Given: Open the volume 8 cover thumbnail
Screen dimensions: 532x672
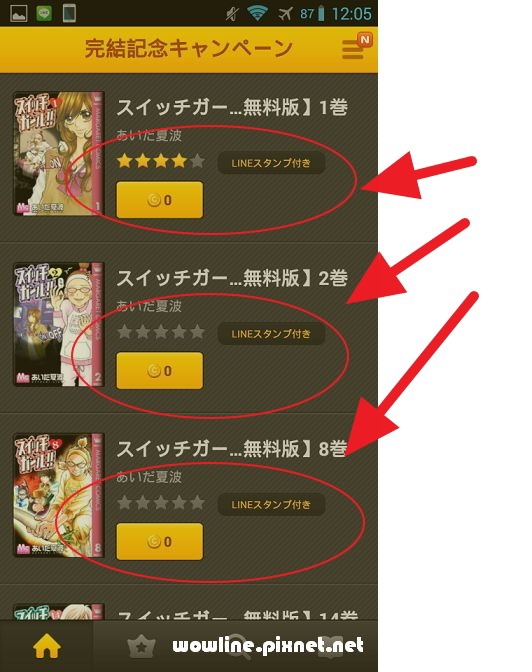Looking at the screenshot, I should [59, 495].
